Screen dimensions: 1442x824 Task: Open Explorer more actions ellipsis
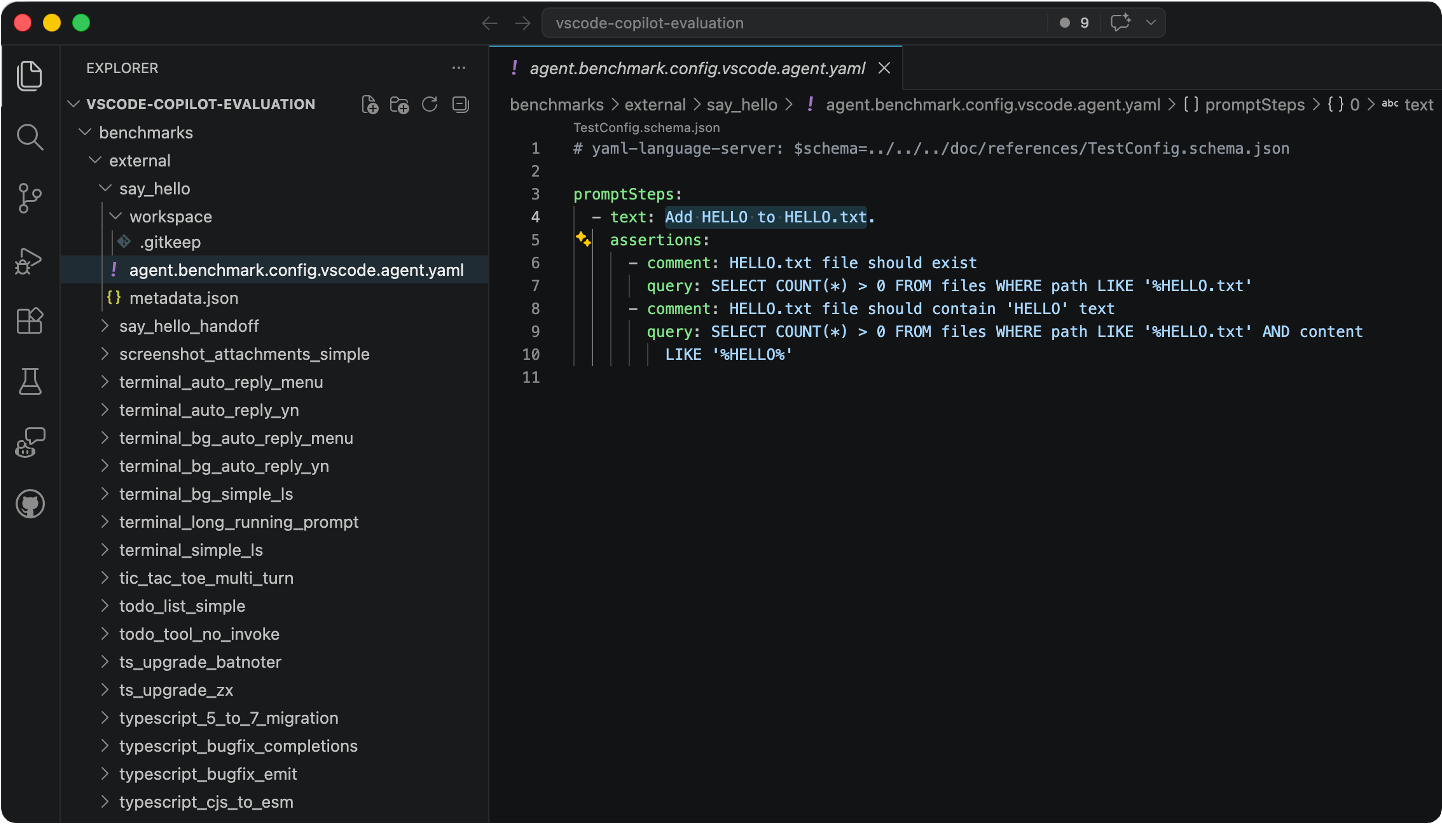pos(459,68)
